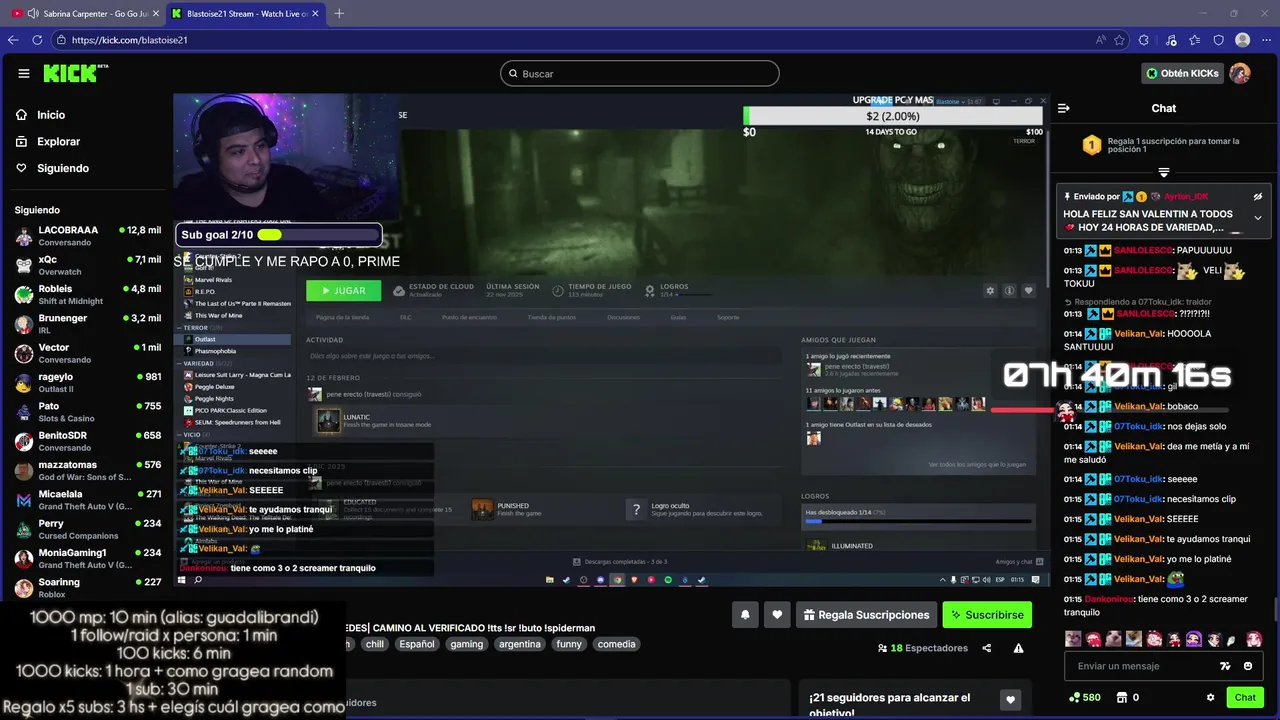This screenshot has width=1280, height=720.
Task: Click the Obtén KICKs button
Action: click(1183, 73)
